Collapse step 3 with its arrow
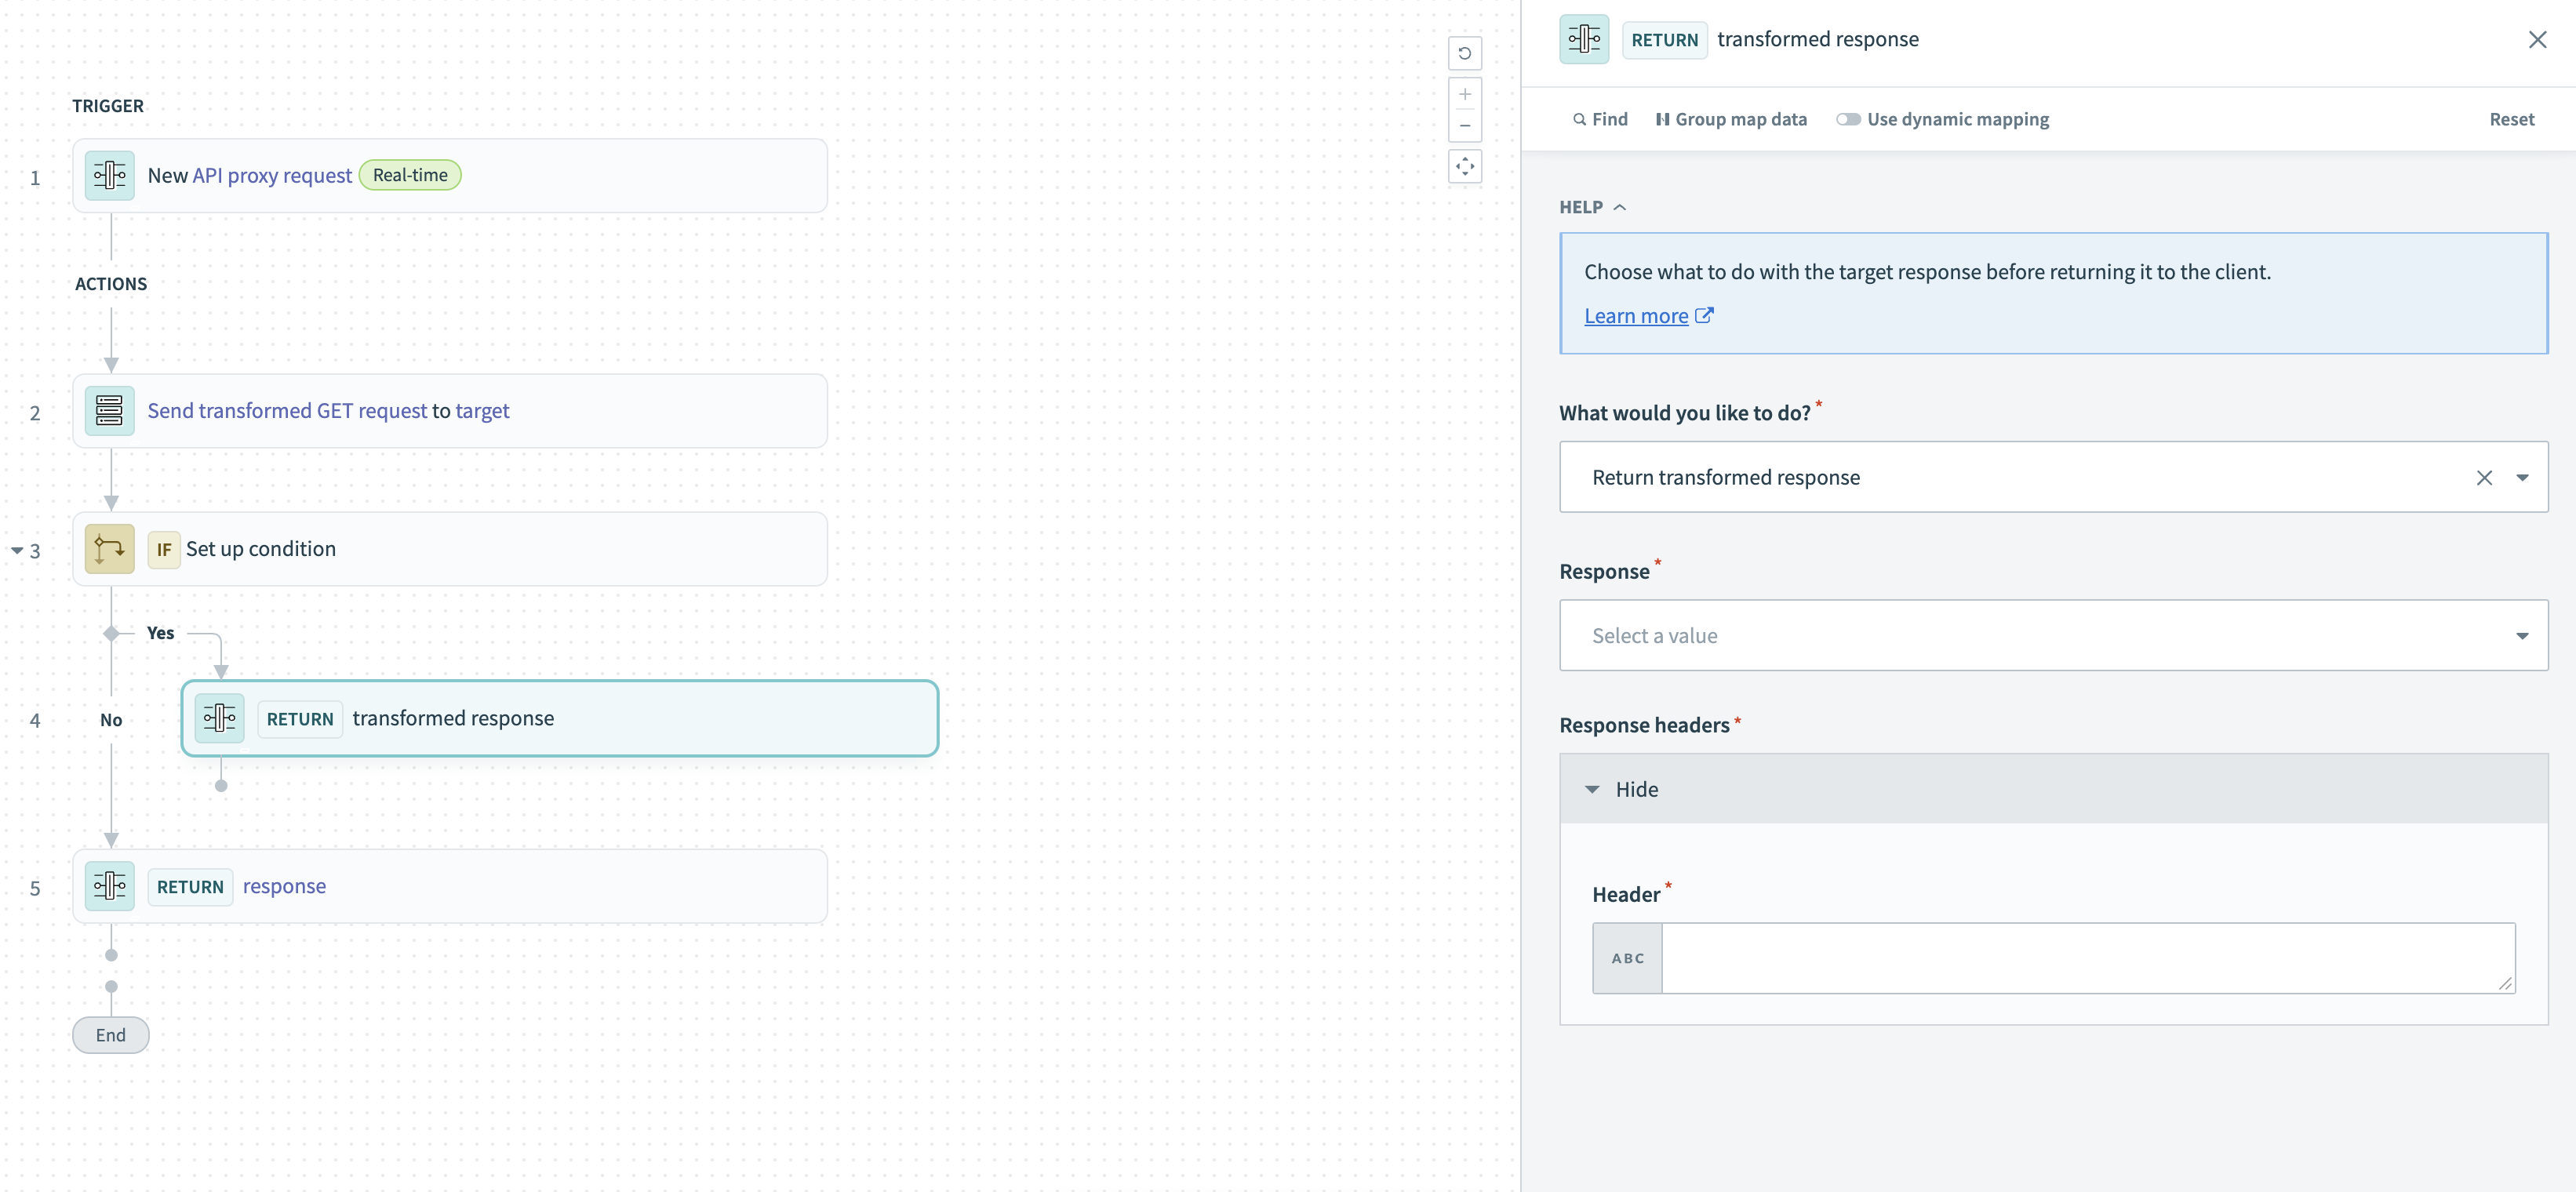 click(x=17, y=551)
